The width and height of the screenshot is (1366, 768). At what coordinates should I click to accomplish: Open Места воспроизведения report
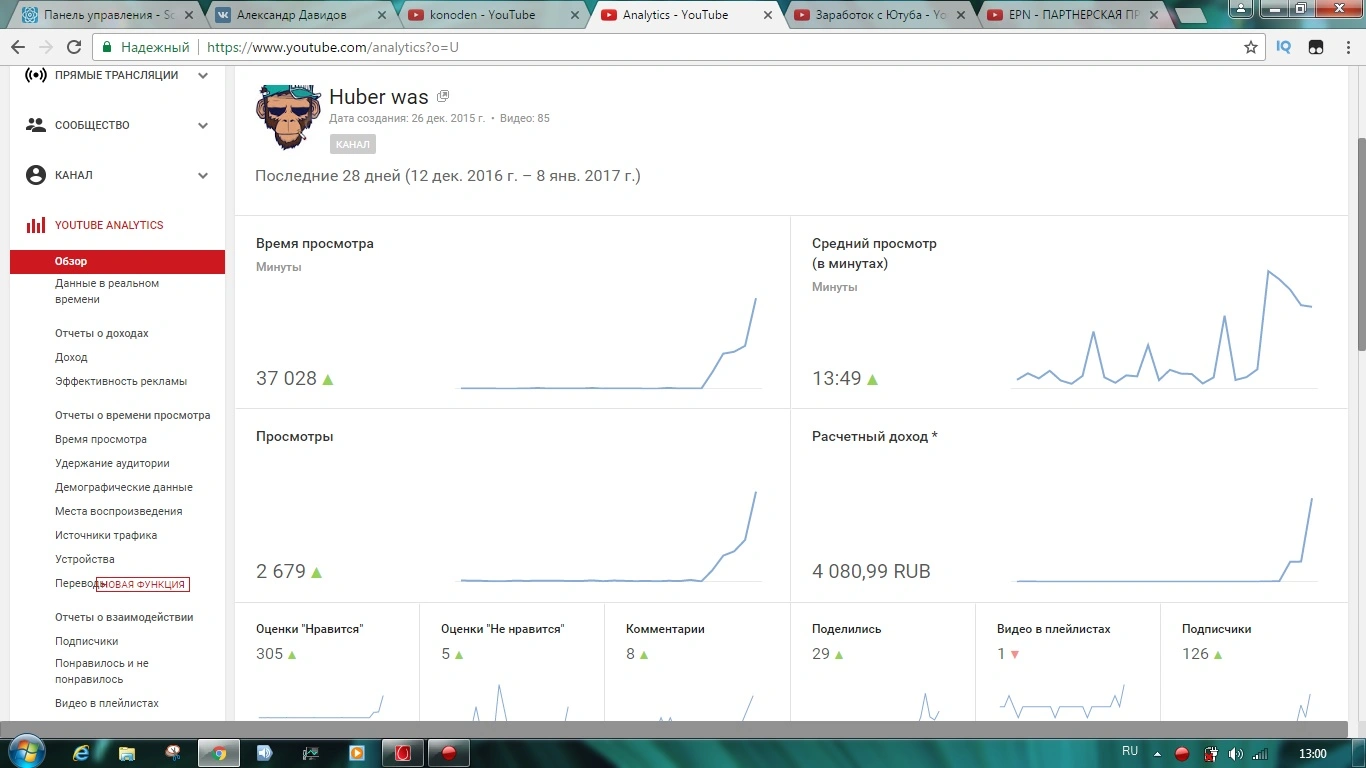pos(119,511)
